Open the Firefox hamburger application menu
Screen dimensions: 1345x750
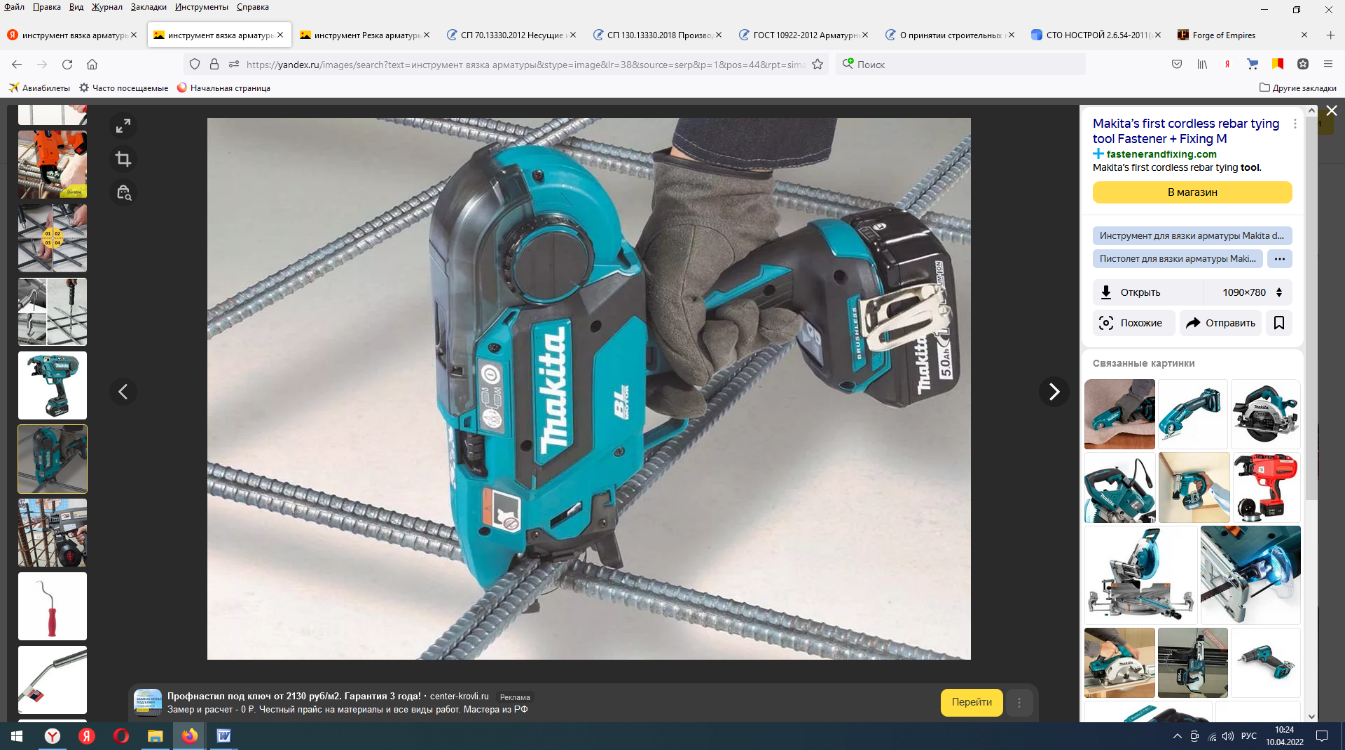point(1328,64)
